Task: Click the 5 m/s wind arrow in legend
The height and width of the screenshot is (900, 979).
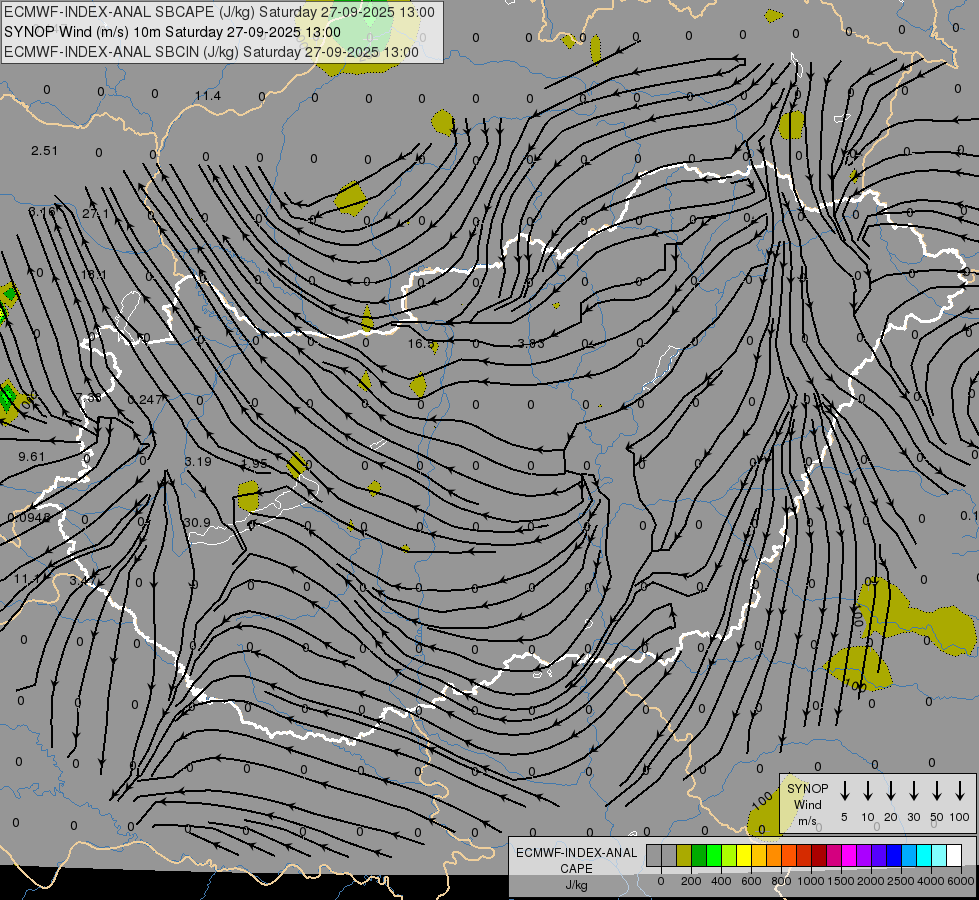Action: (844, 791)
